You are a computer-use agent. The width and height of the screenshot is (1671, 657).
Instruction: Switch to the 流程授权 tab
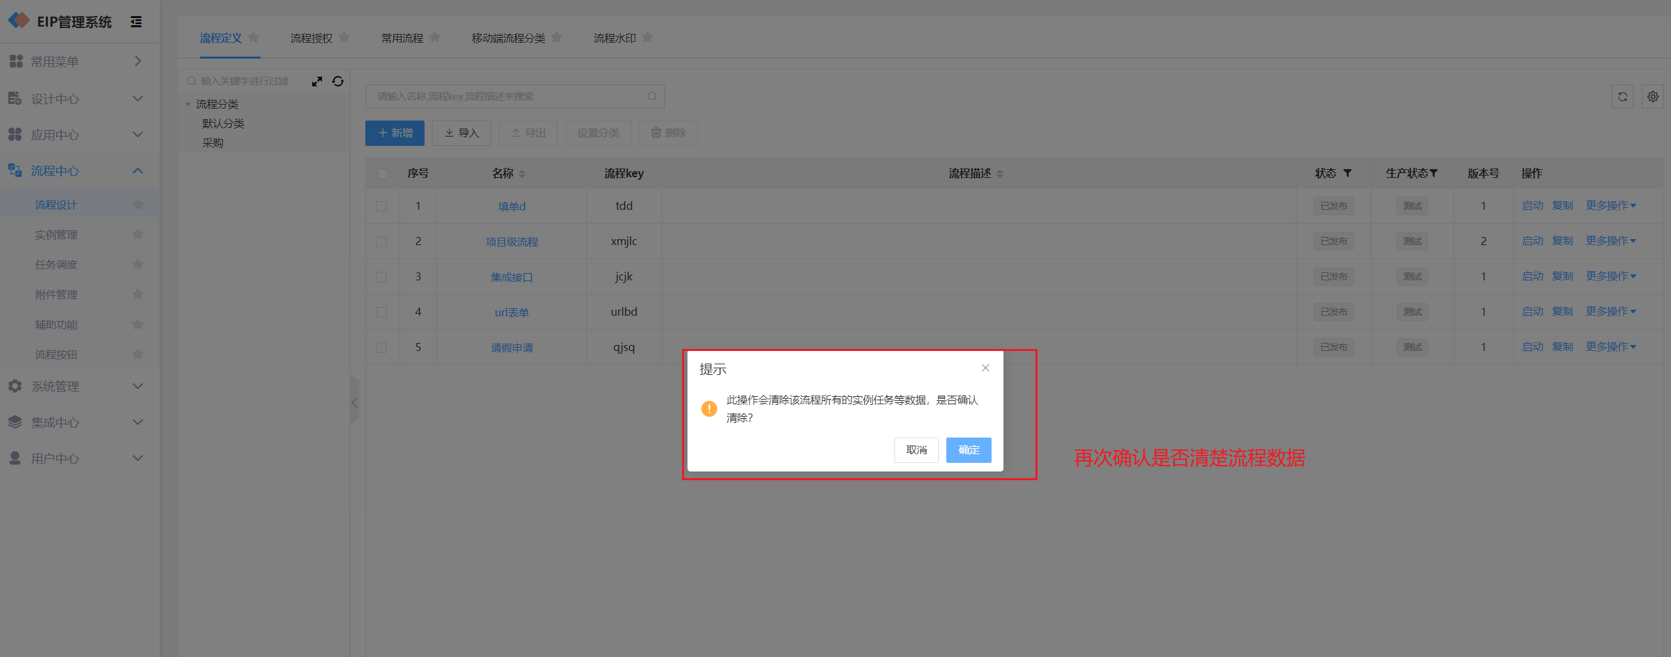pyautogui.click(x=311, y=38)
